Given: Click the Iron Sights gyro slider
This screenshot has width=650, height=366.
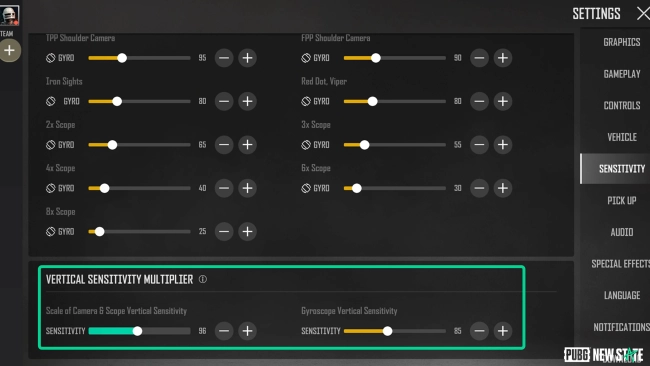Looking at the screenshot, I should pos(139,101).
